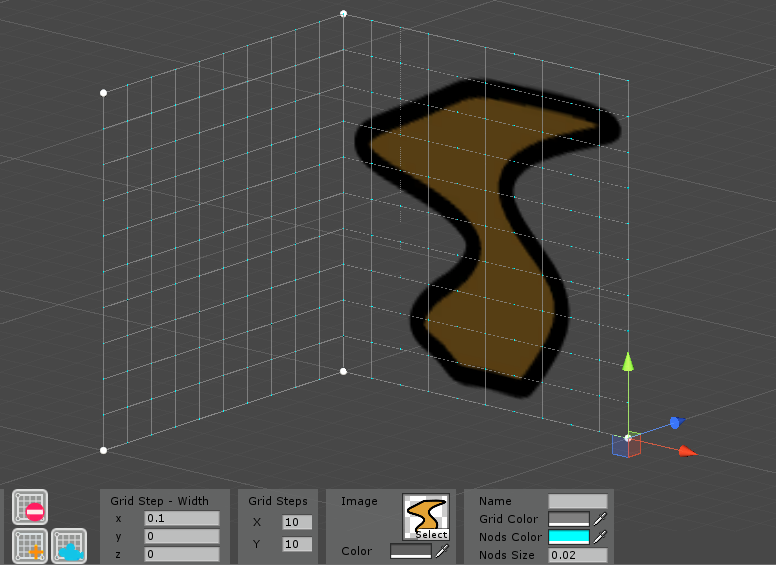Viewport: 776px width, 565px height.
Task: Pick Image Color with the eyedropper
Action: click(442, 551)
